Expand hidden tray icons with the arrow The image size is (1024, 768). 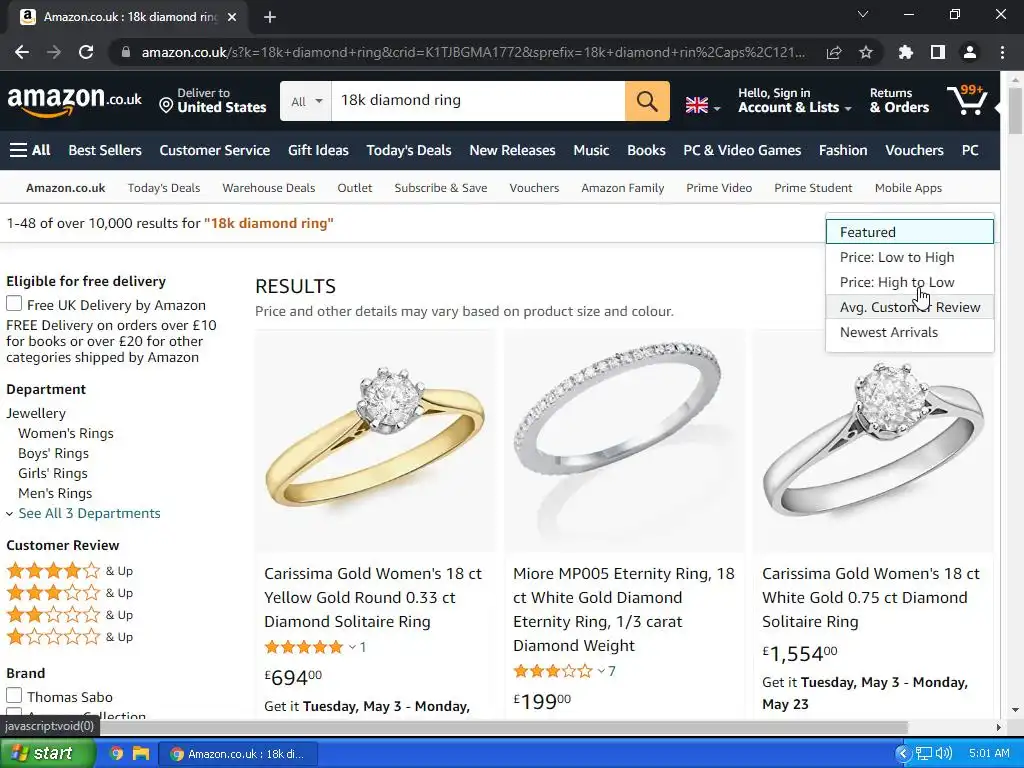903,754
